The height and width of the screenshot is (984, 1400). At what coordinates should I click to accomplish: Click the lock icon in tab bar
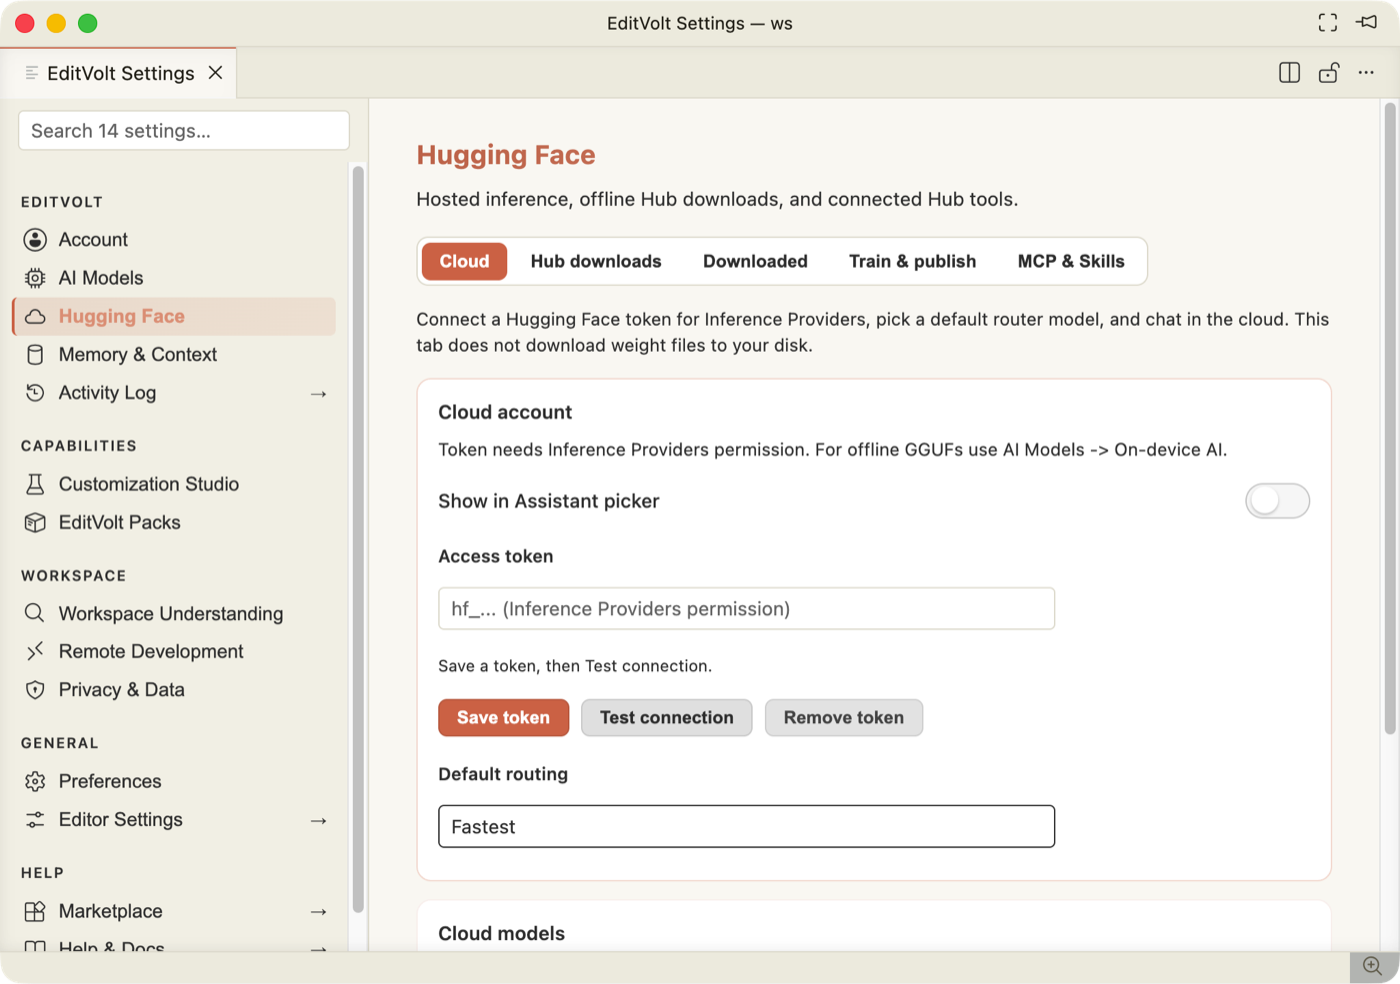(x=1329, y=73)
